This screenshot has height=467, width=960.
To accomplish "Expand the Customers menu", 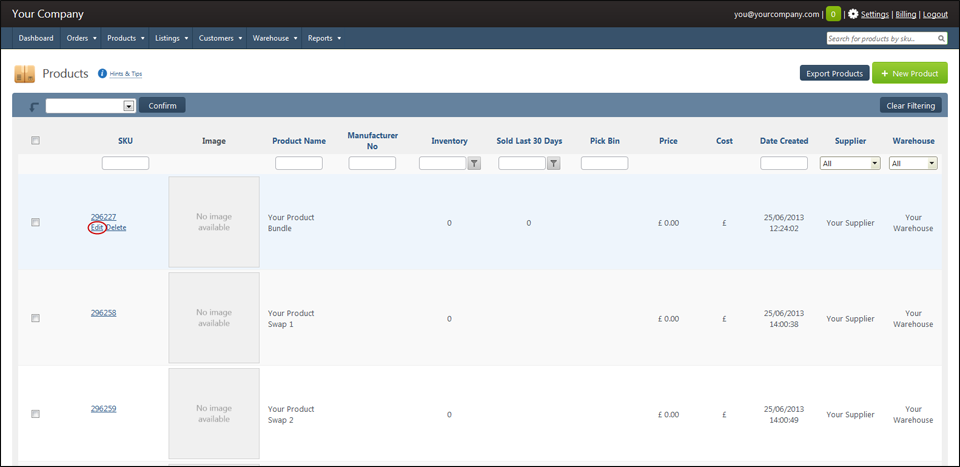I will tap(220, 38).
